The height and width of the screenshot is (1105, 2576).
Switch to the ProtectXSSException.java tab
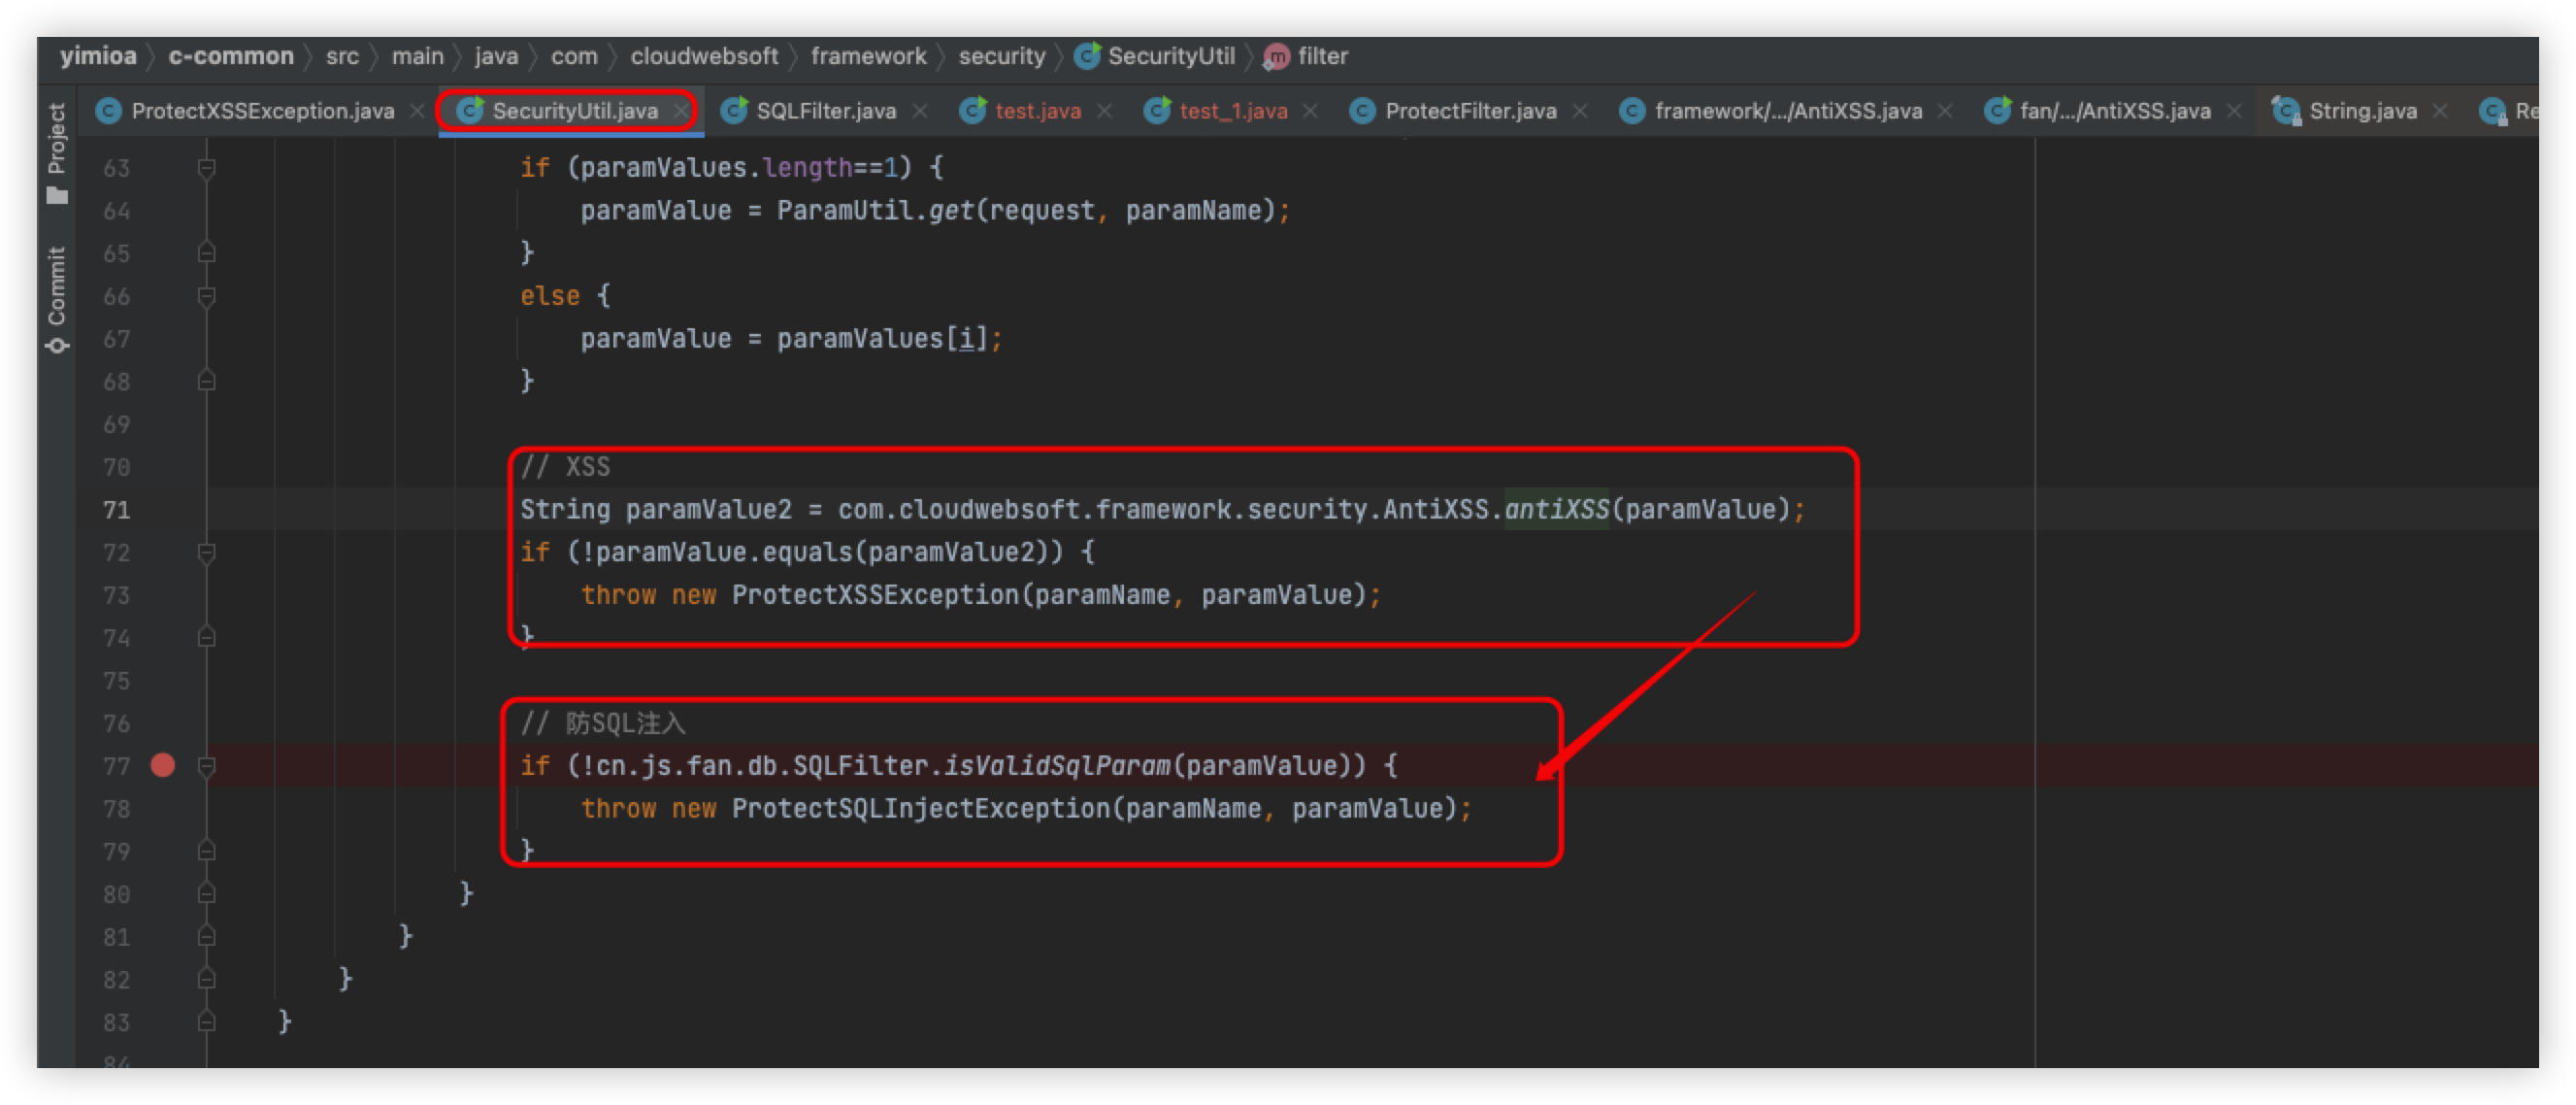point(262,111)
